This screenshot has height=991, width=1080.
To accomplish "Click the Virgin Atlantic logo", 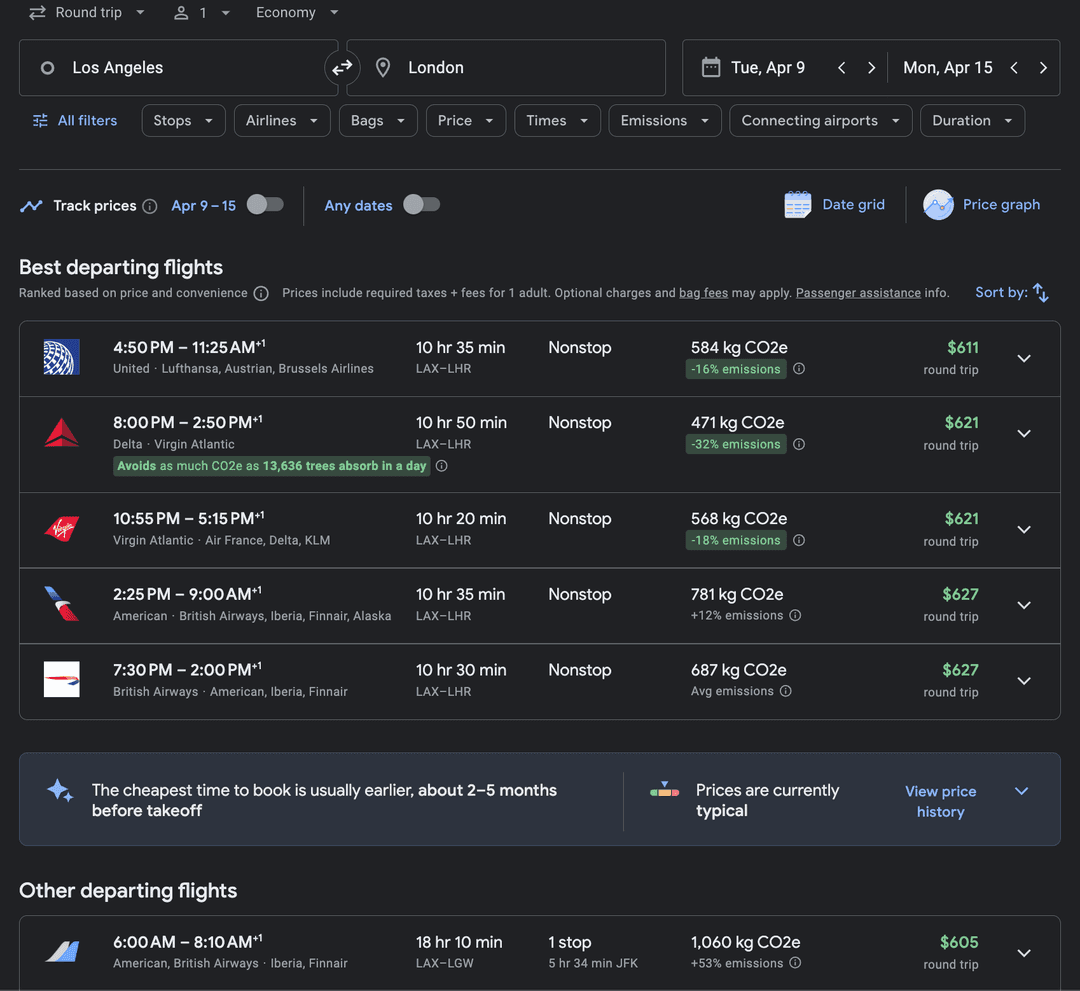I will [x=61, y=528].
